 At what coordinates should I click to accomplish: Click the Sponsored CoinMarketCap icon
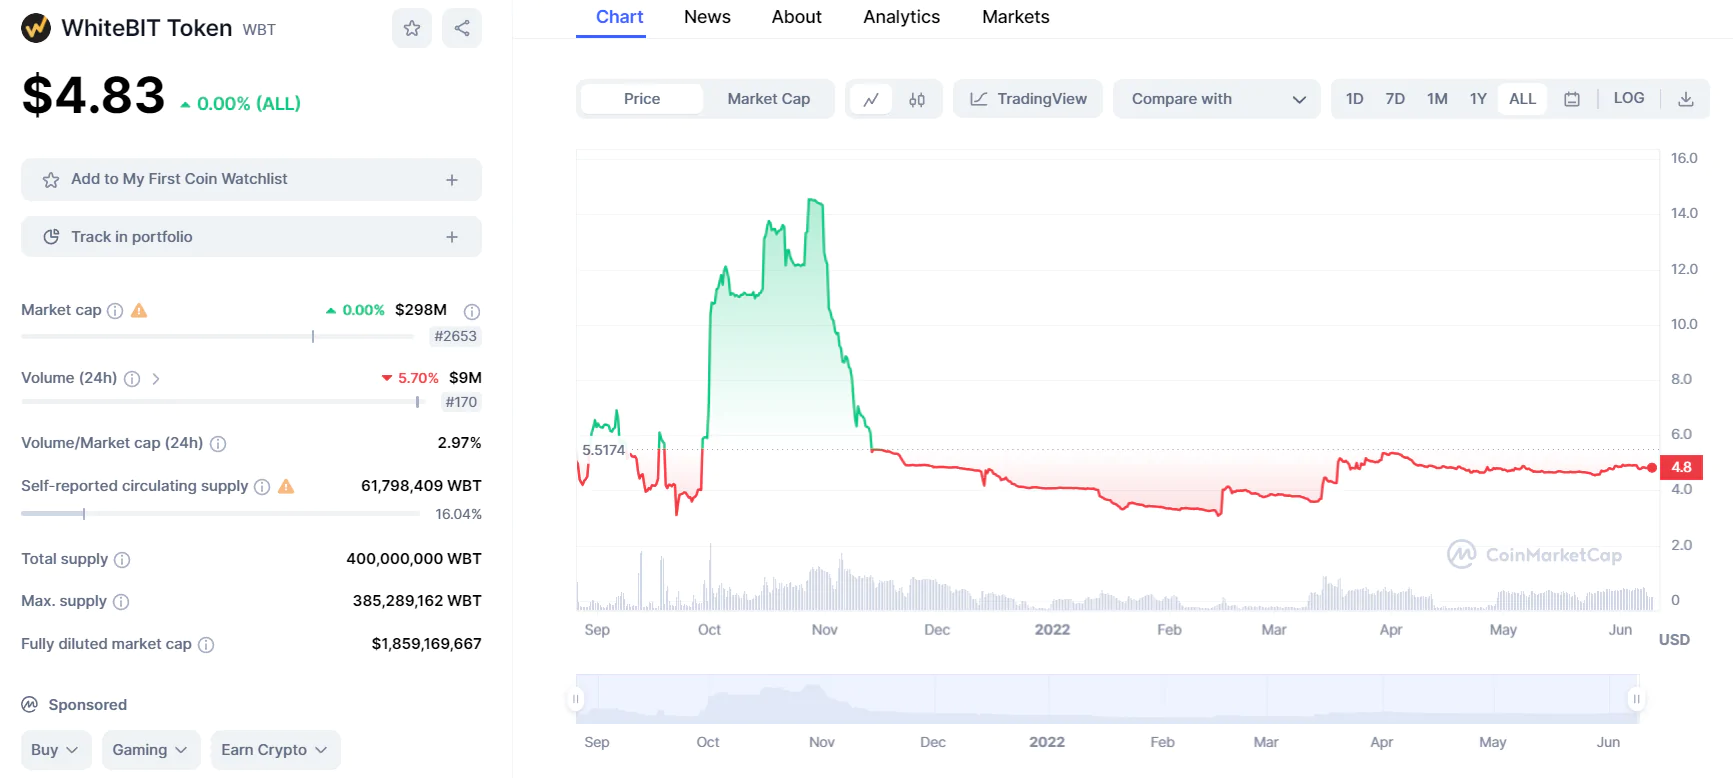coord(30,704)
